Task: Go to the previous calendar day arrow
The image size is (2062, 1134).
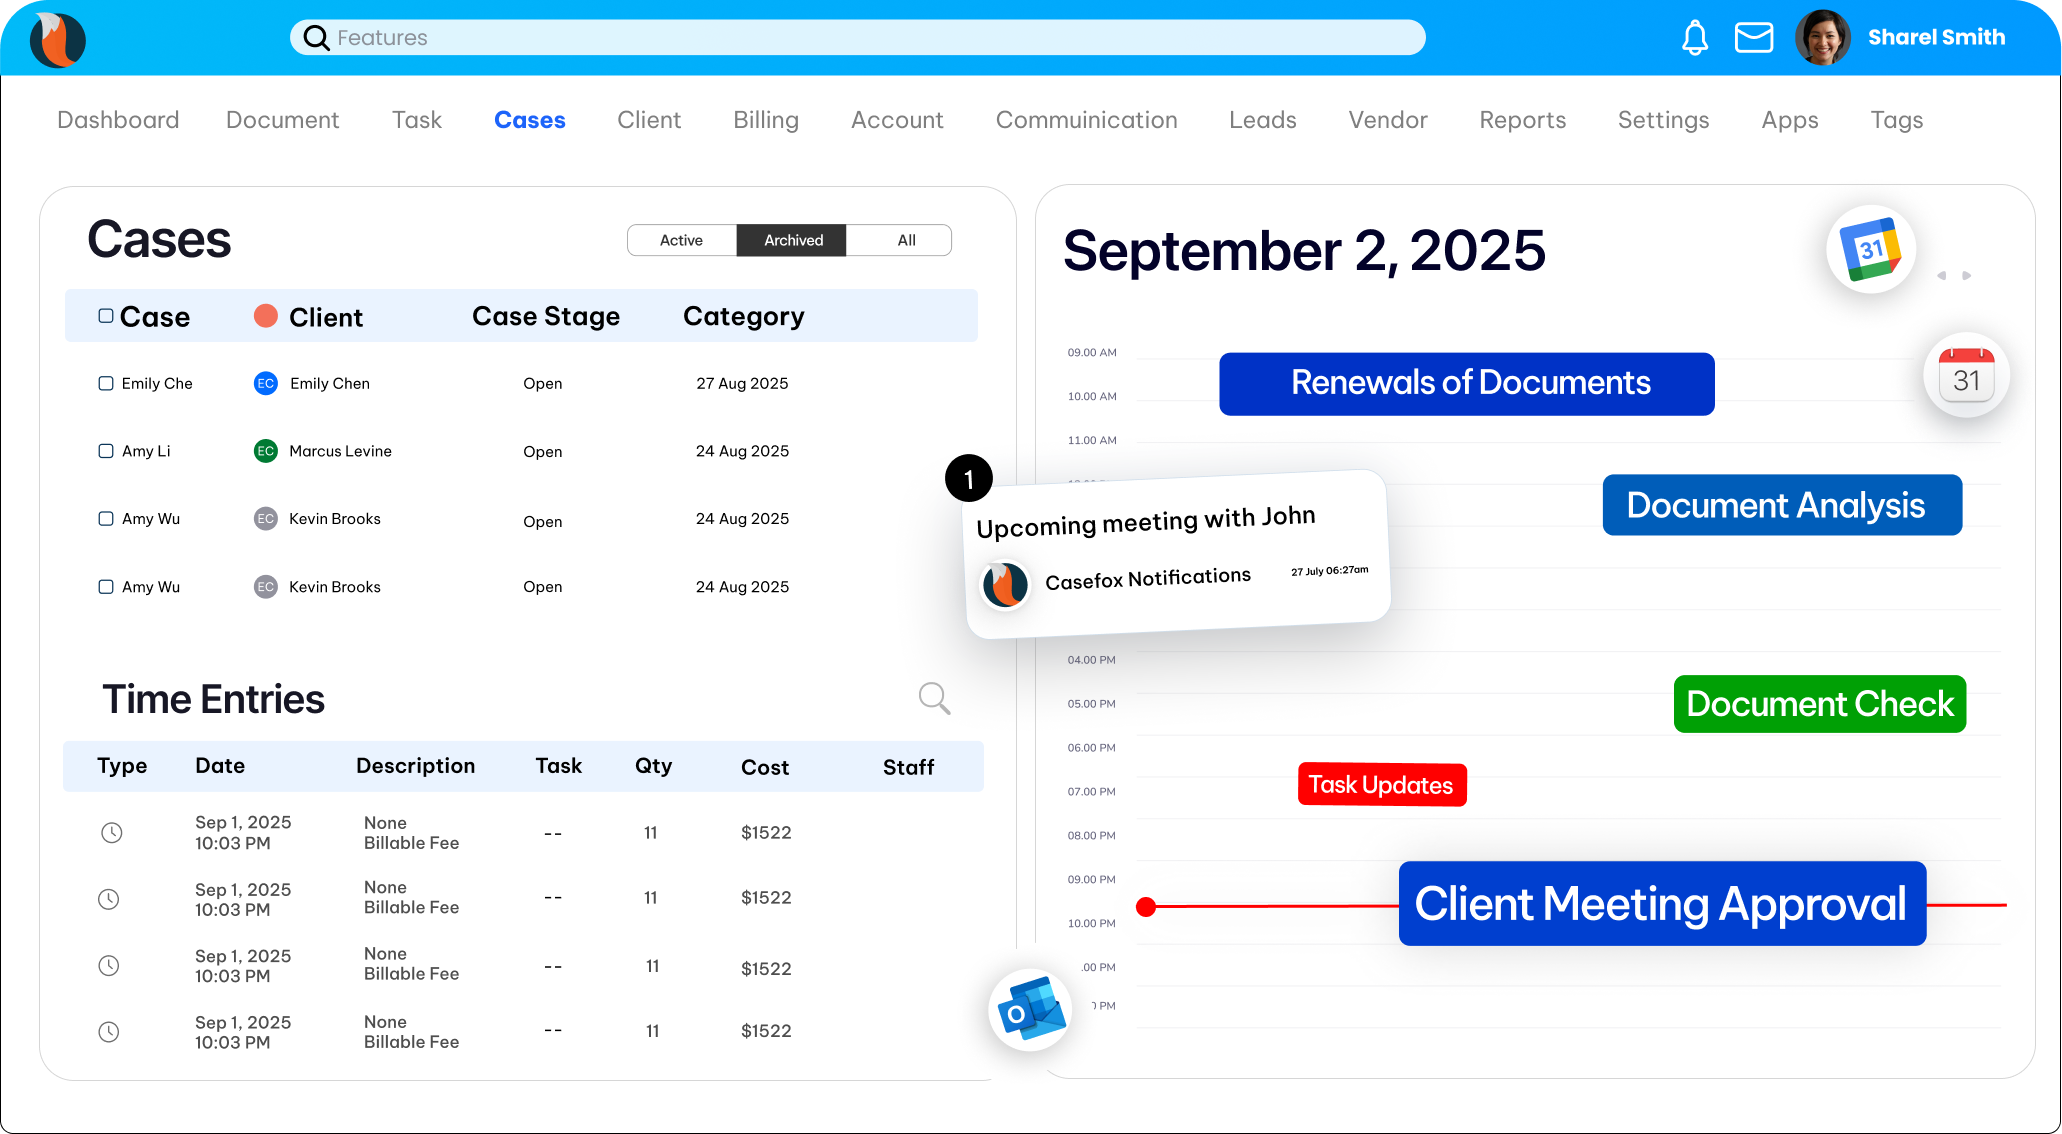Action: (1941, 275)
